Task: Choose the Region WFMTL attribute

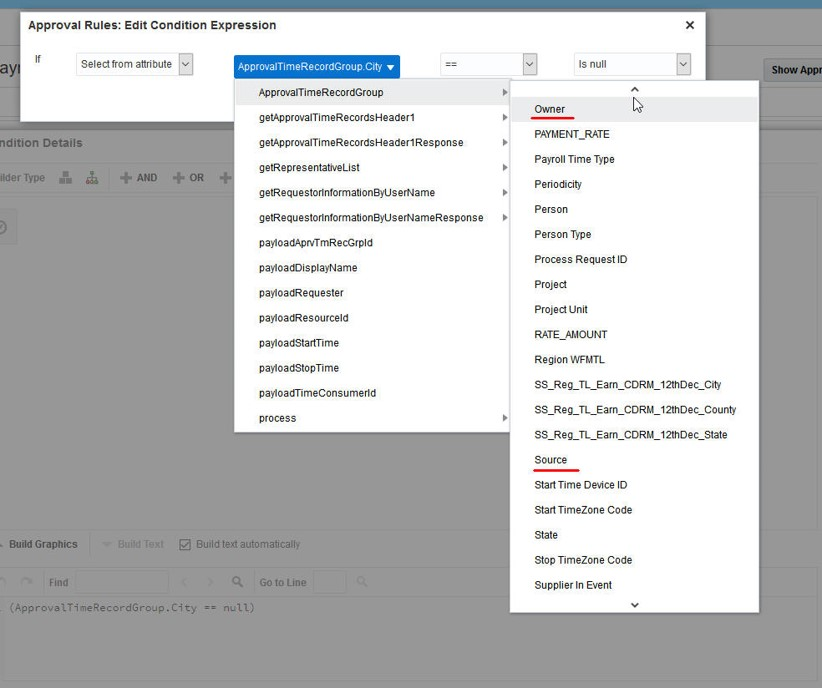Action: point(634,360)
